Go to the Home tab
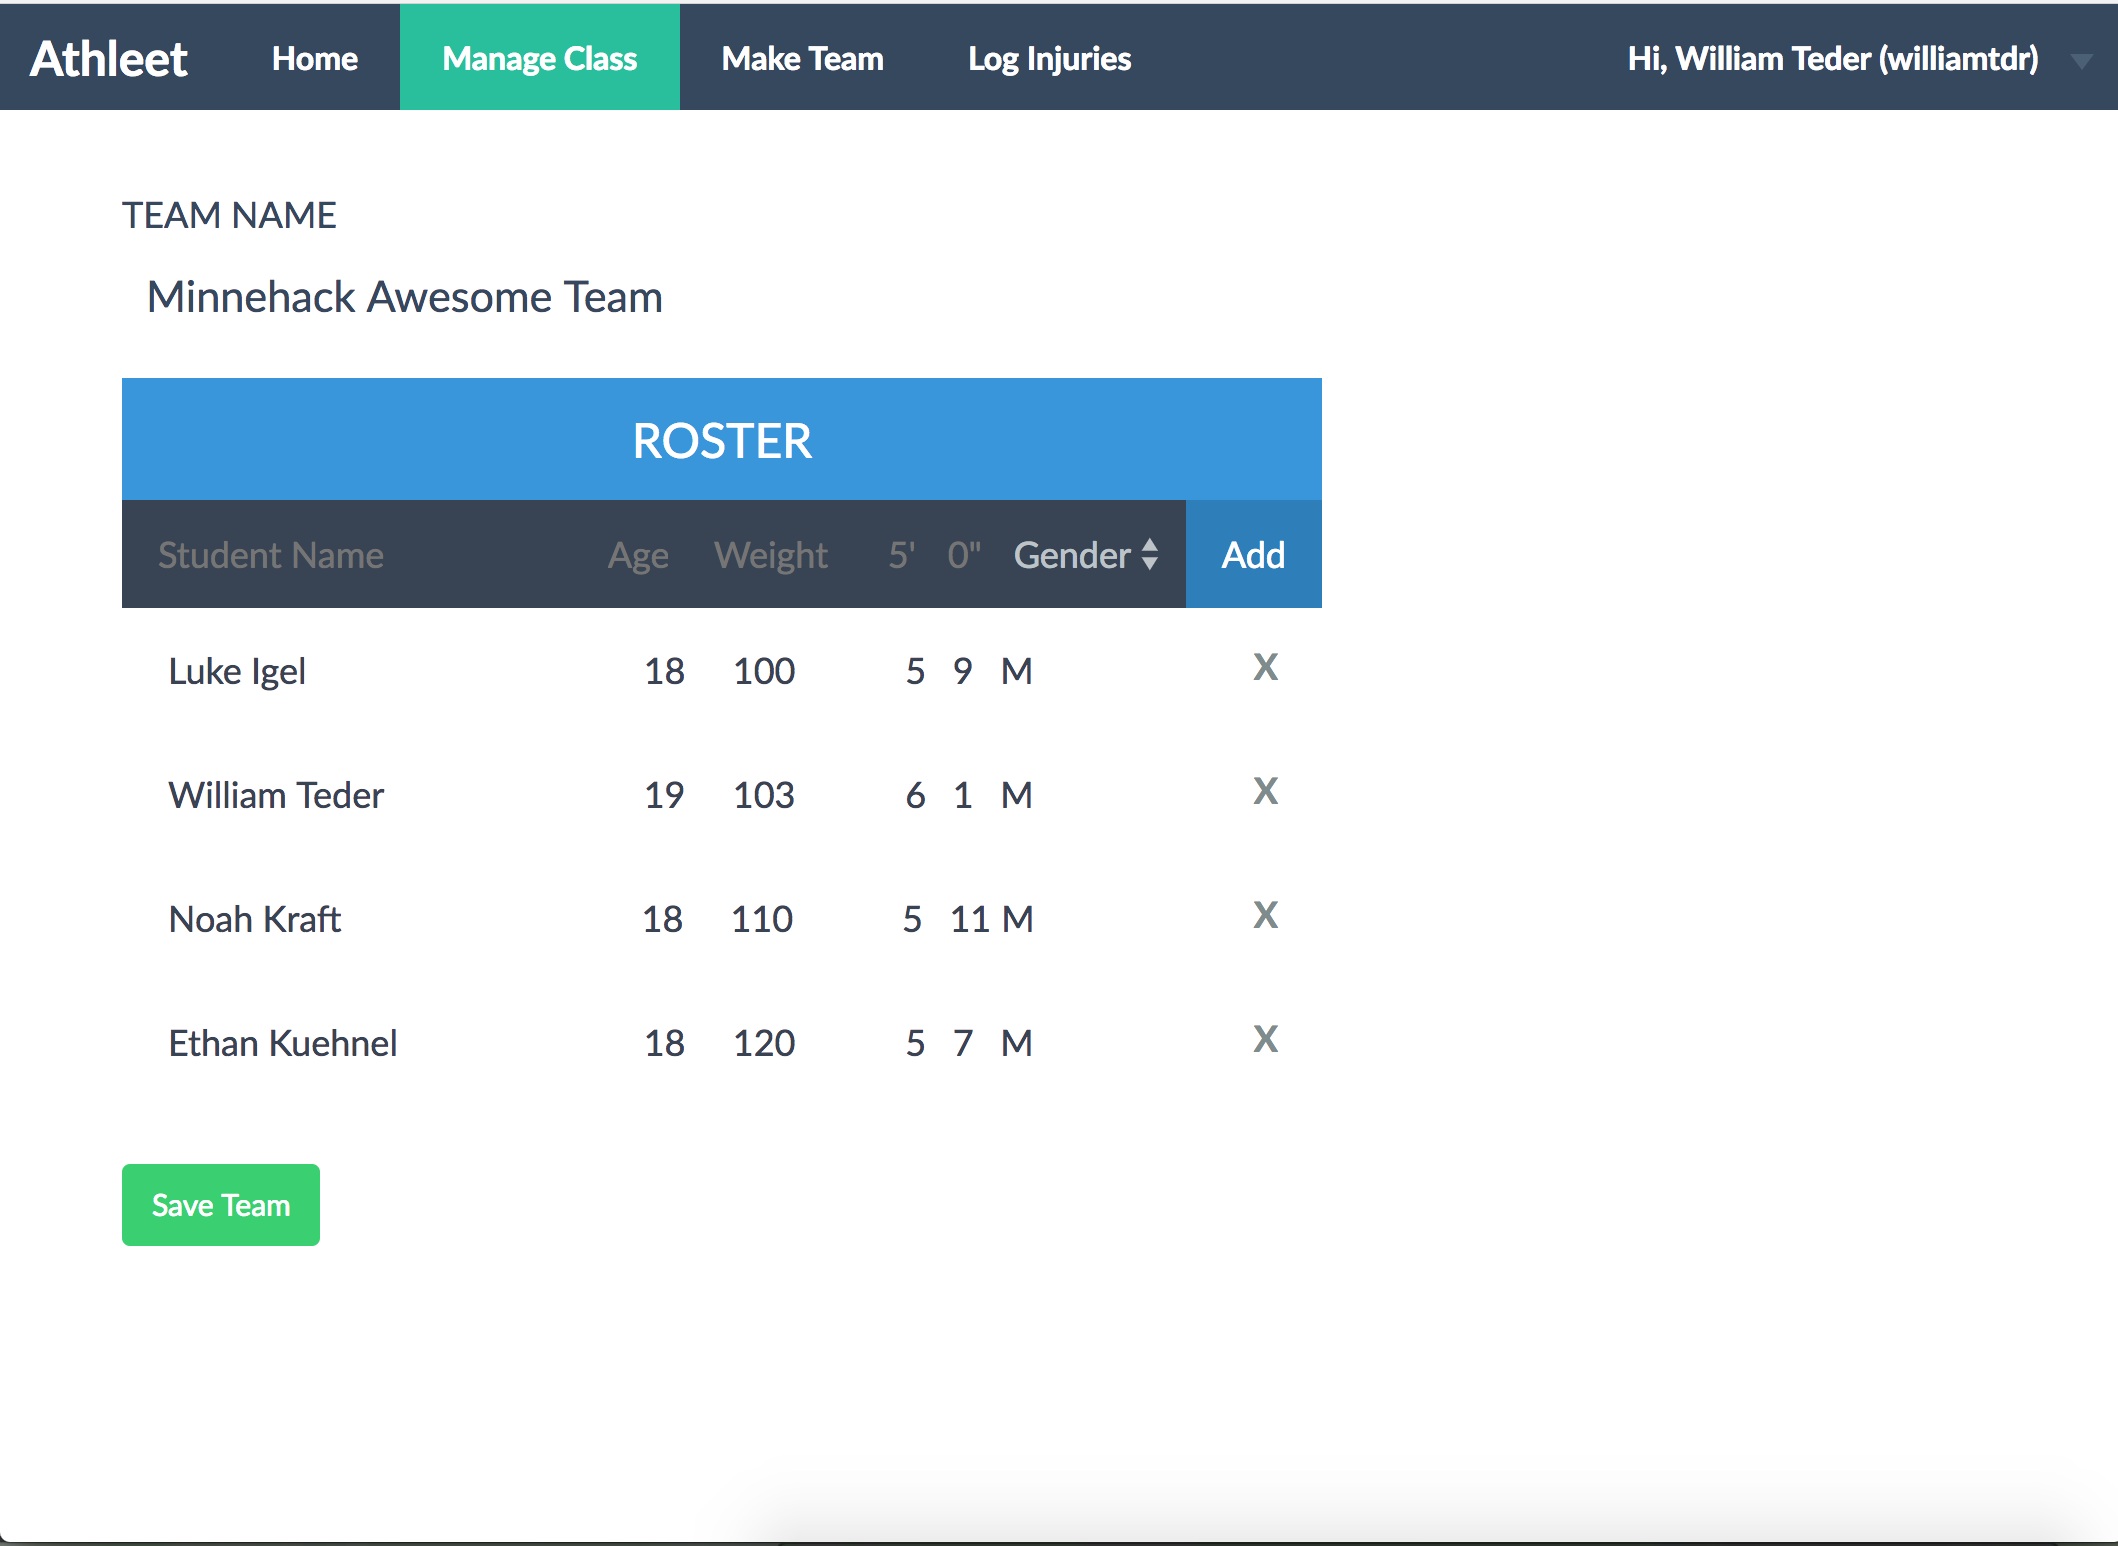This screenshot has width=2118, height=1546. point(314,59)
